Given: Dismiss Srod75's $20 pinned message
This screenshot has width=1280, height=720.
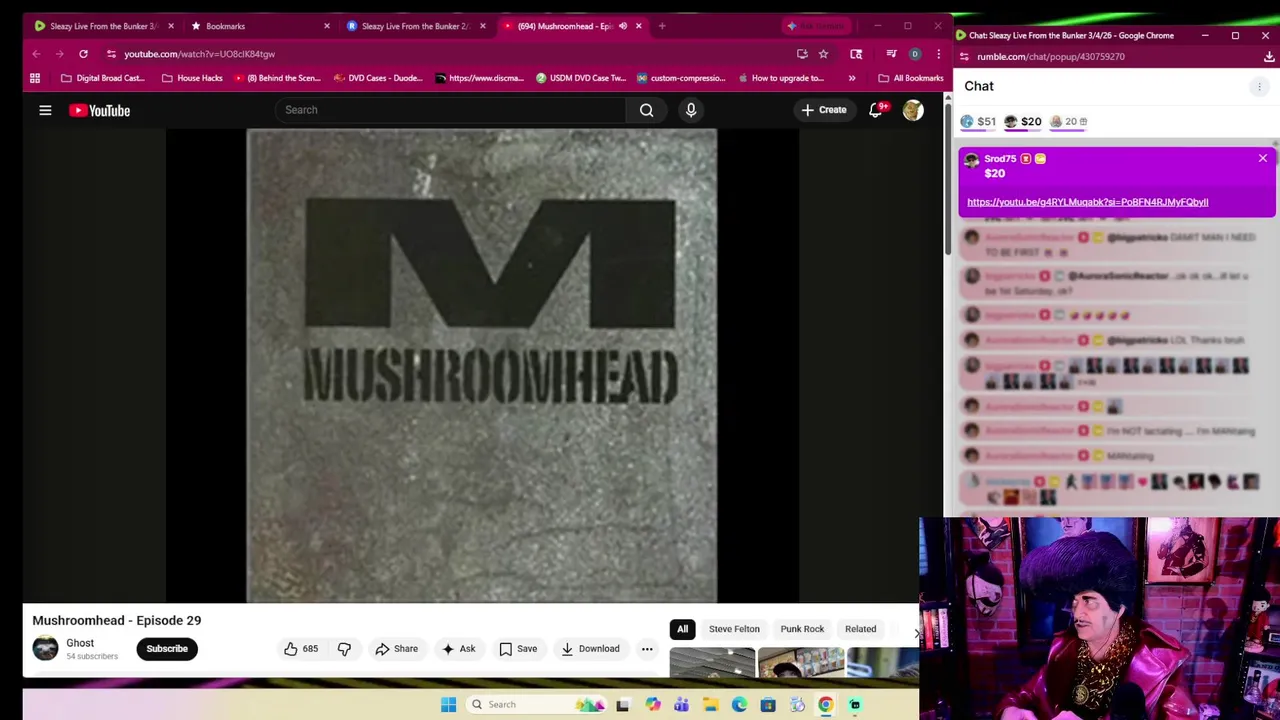Looking at the screenshot, I should pyautogui.click(x=1263, y=158).
